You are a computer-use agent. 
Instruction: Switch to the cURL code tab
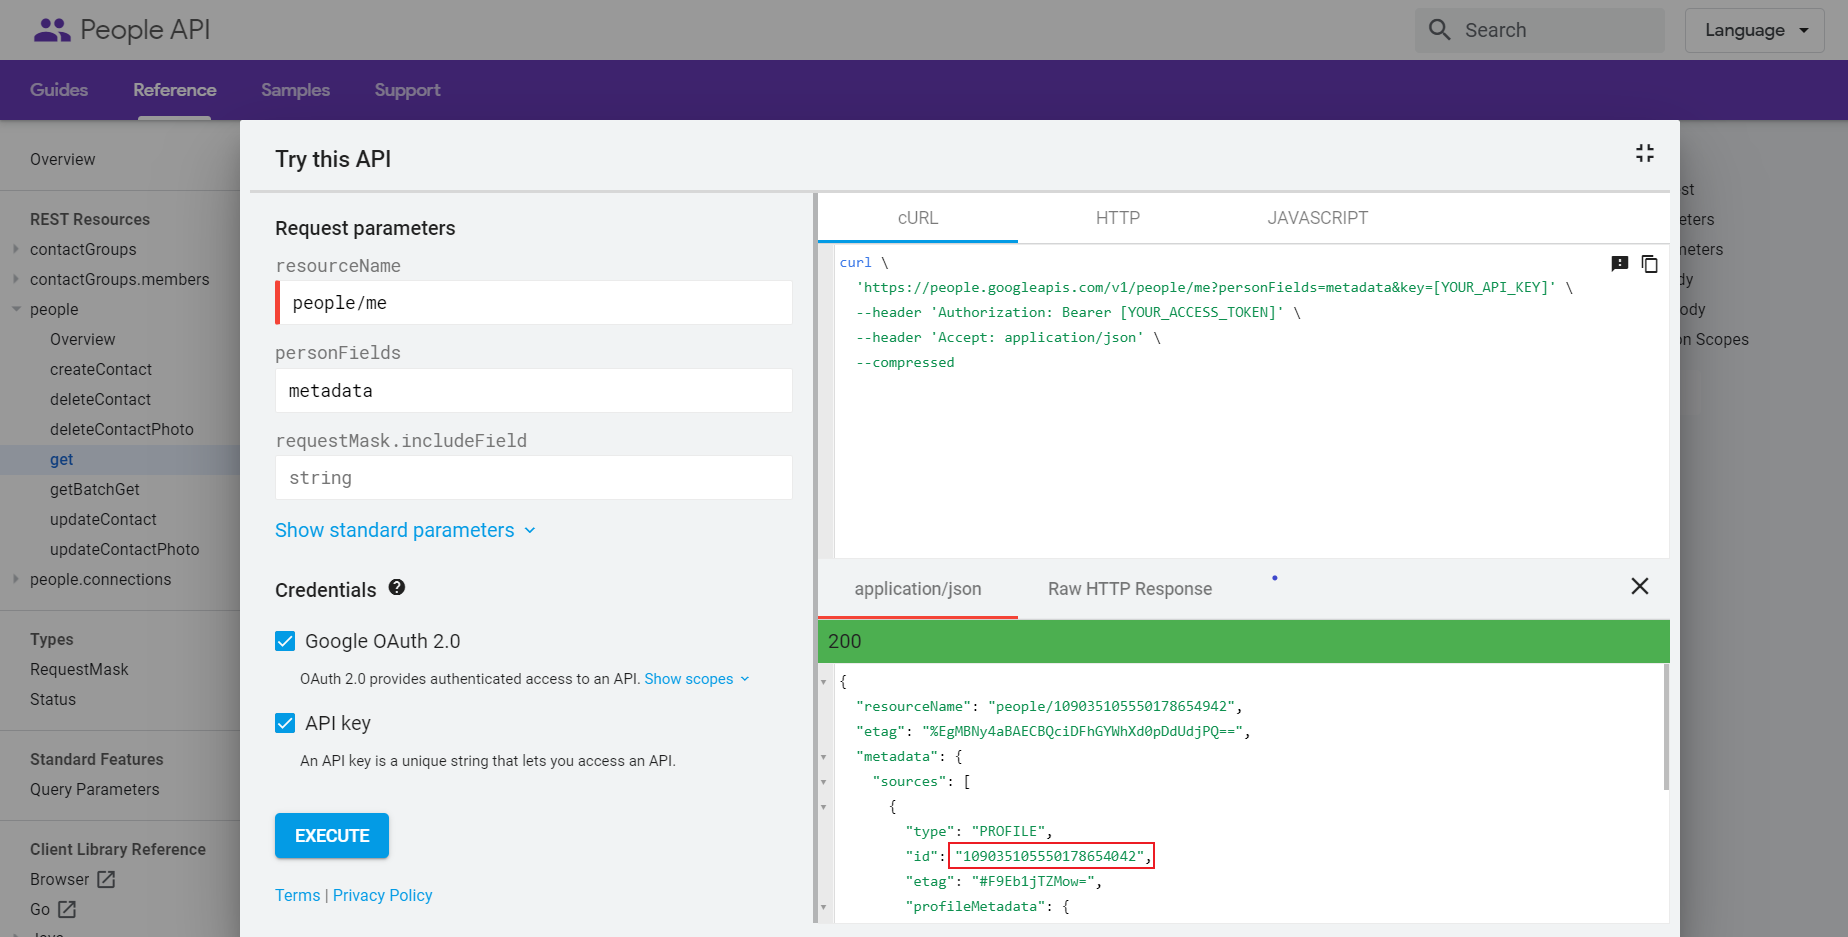point(918,218)
